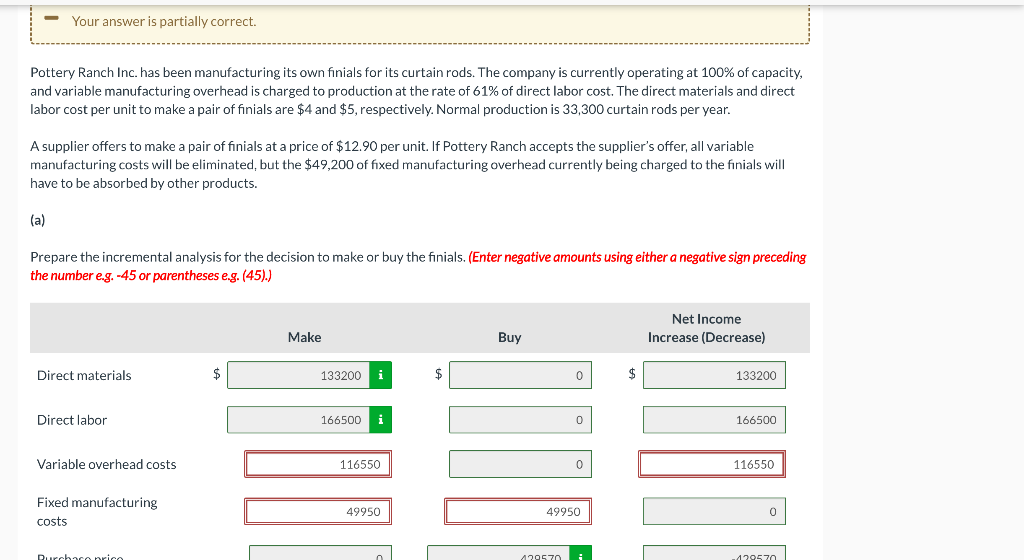Click the info icon beside Direct labor Make

click(x=380, y=420)
